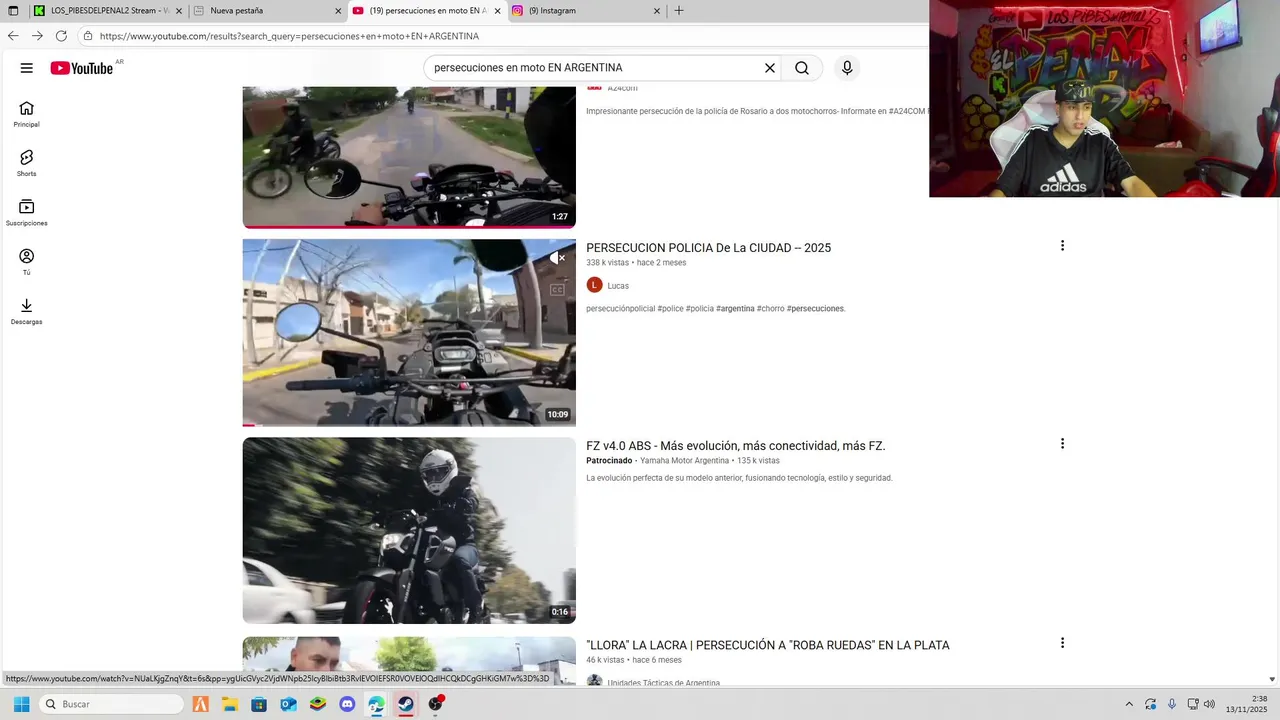Close the Nueva pestaña tab
The image size is (1280, 720).
[337, 11]
